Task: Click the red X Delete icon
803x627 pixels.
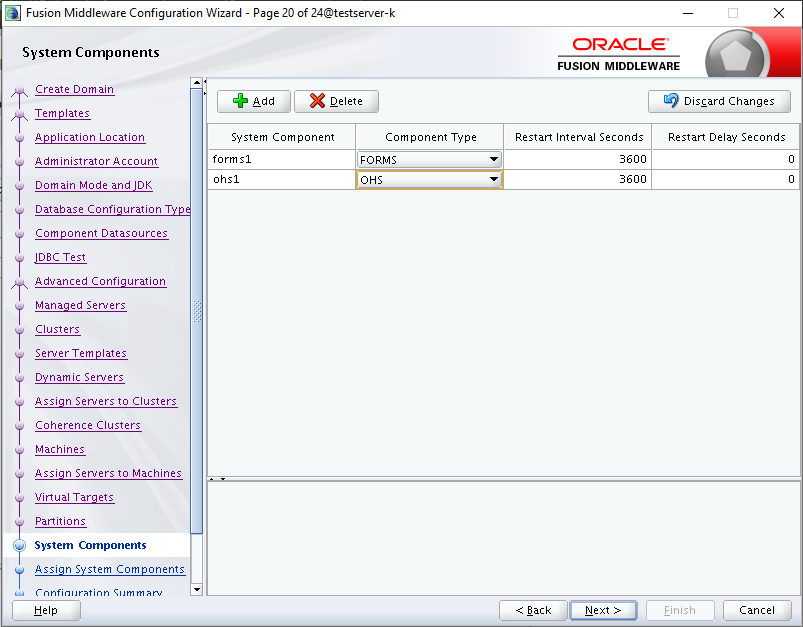Action: (x=317, y=101)
